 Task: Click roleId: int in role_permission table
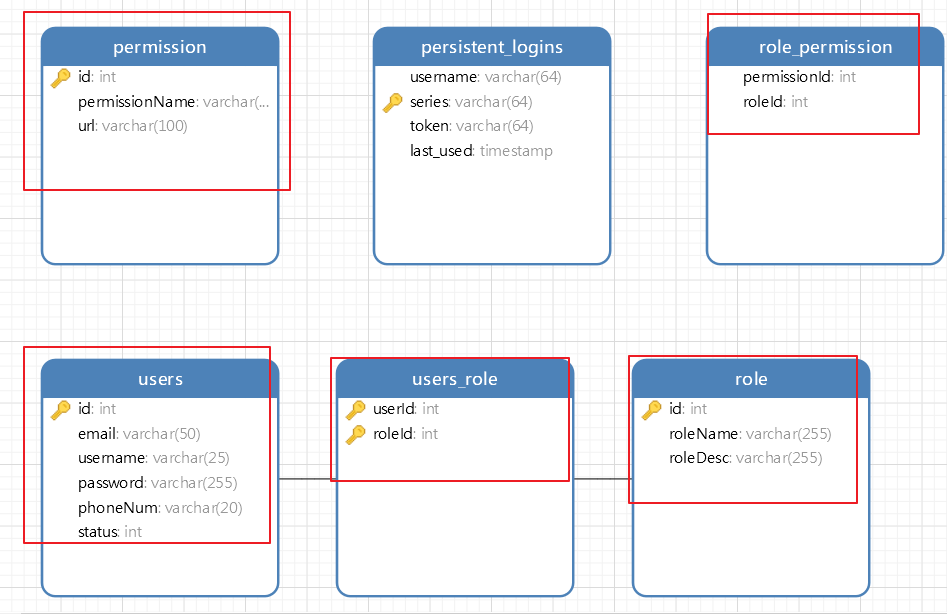pos(775,101)
